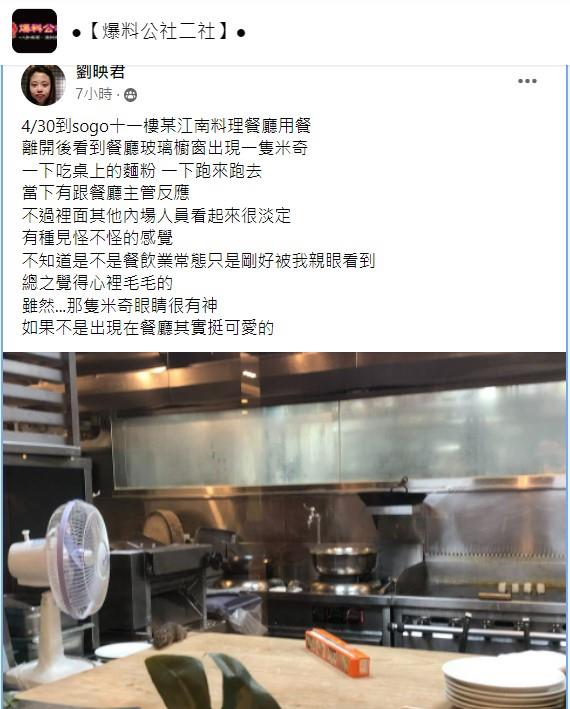Screen dimensions: 570x709
Task: Click the last line 如果不是出現在餐廳其實挺可愛的
Action: (x=148, y=327)
